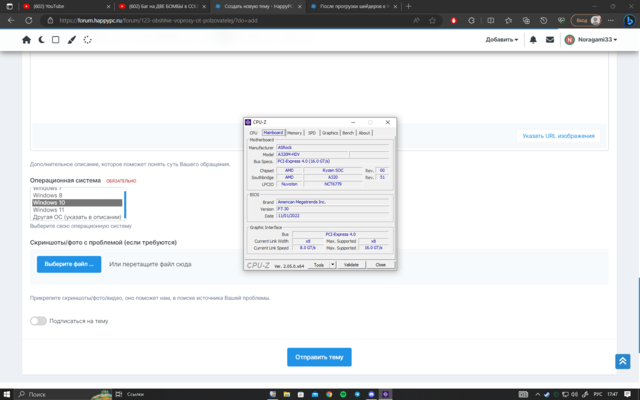The width and height of the screenshot is (640, 400).
Task: Open the Windows Start menu
Action: click(9, 394)
